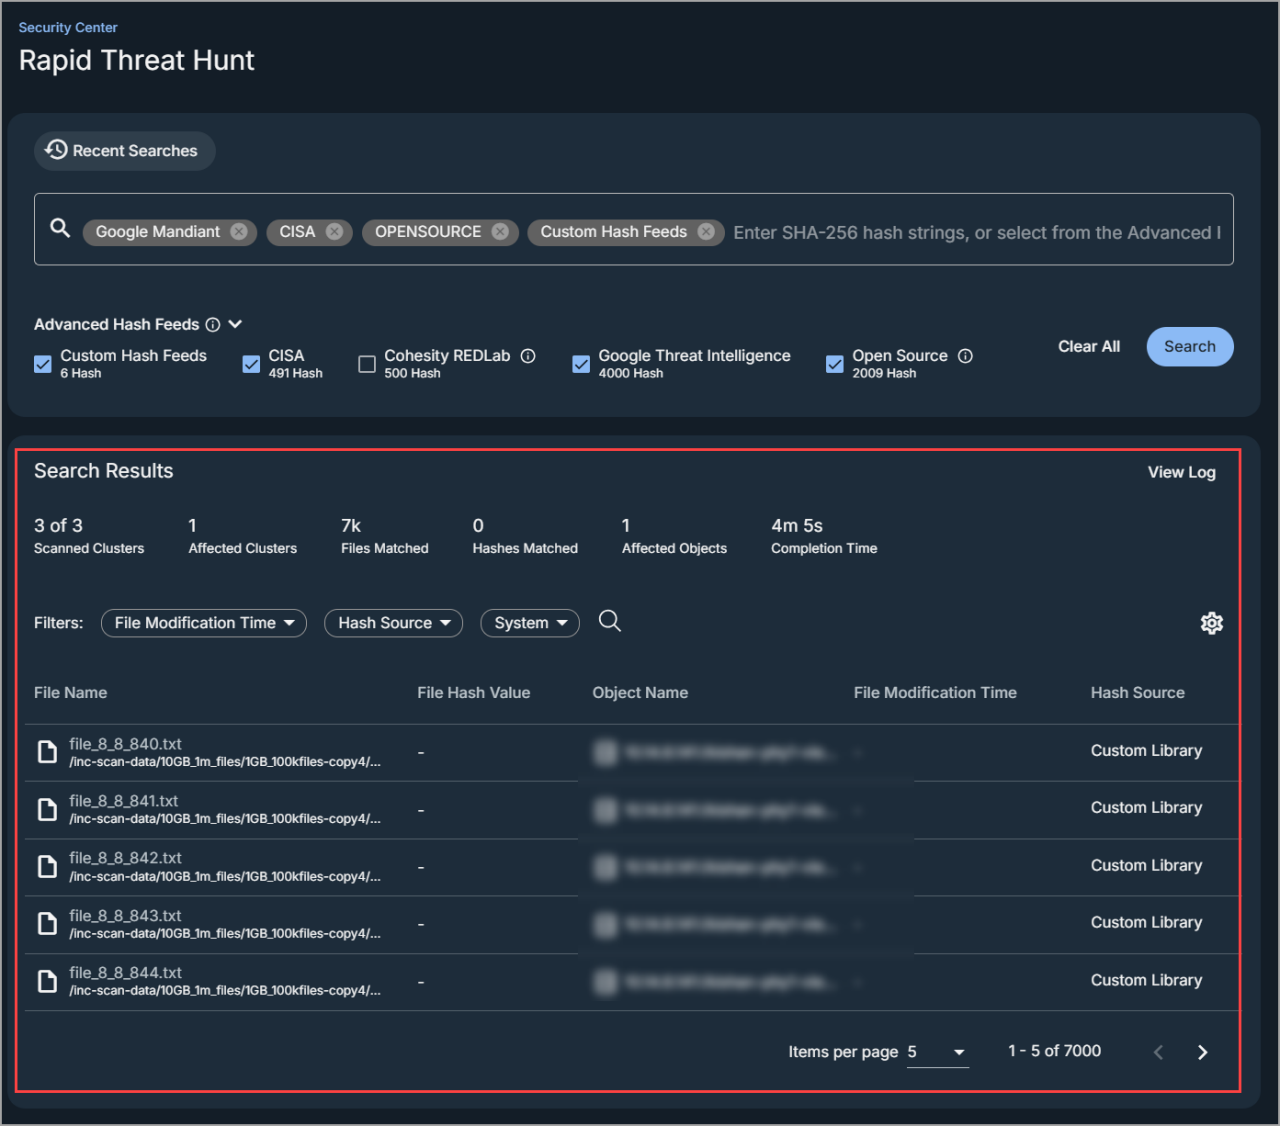Screen dimensions: 1280x1126
Task: Go to the next results page arrow
Action: tap(1202, 1052)
